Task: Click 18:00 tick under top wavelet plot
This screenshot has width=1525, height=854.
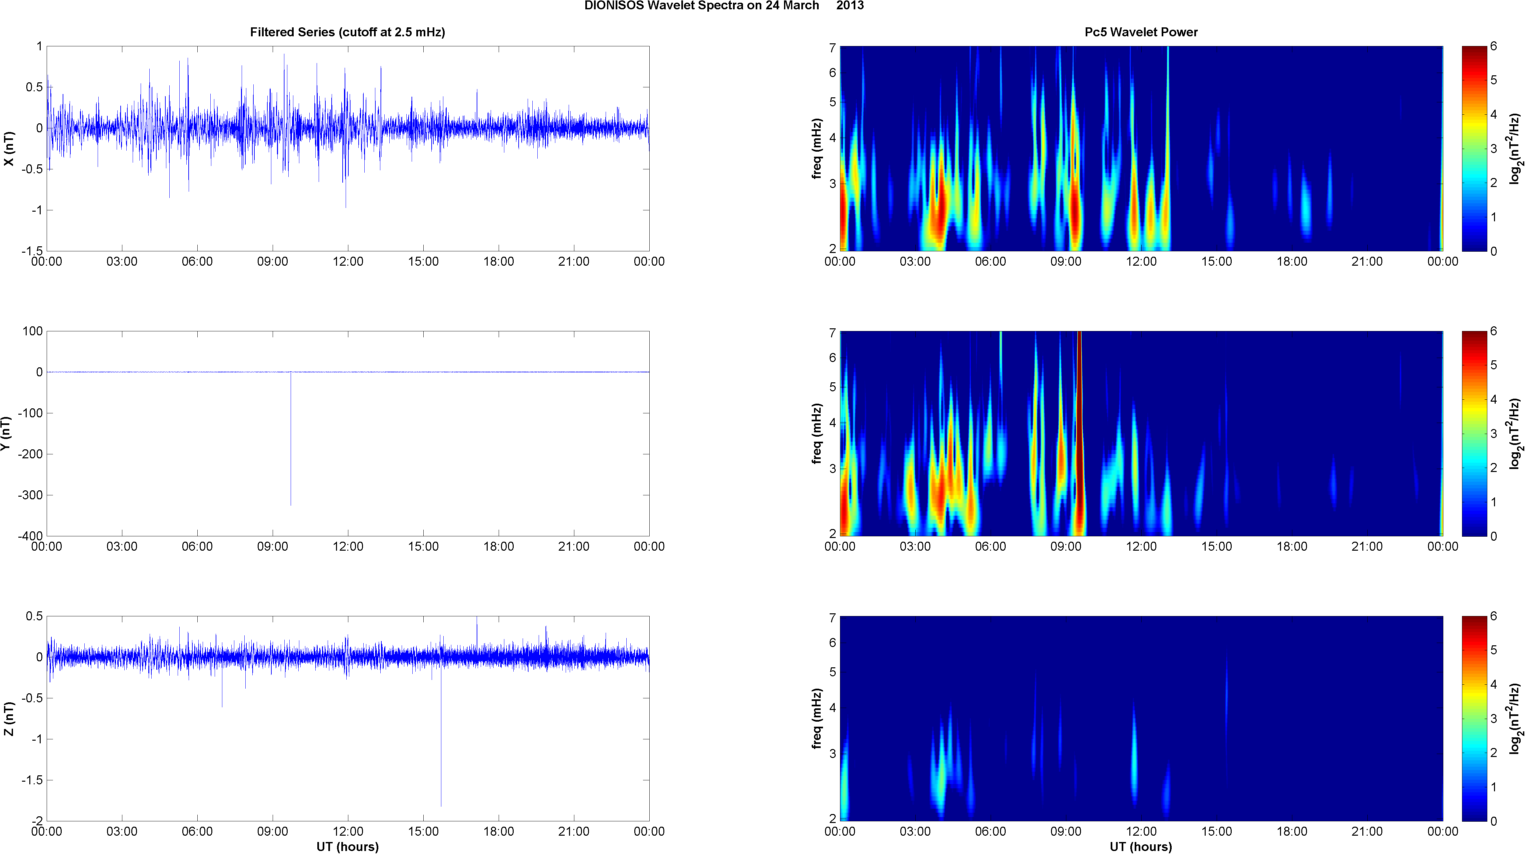Action: [1292, 262]
